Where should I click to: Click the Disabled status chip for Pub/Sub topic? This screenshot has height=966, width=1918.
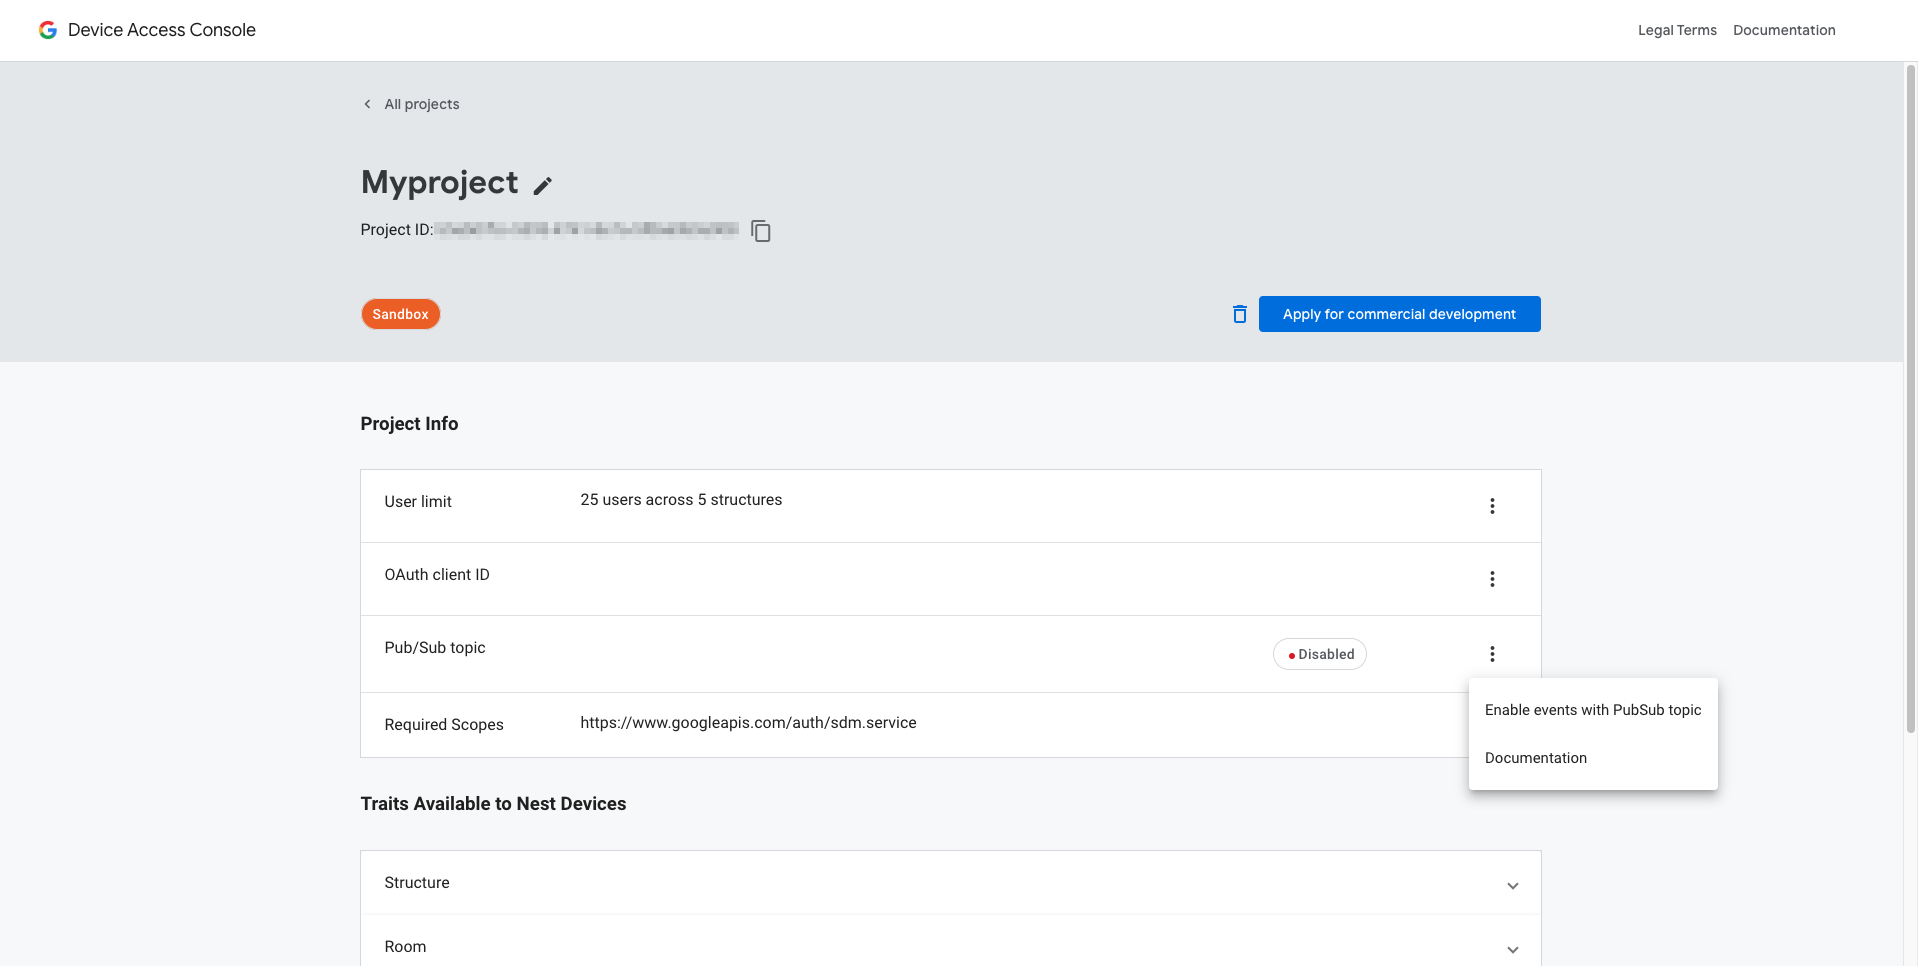1319,653
